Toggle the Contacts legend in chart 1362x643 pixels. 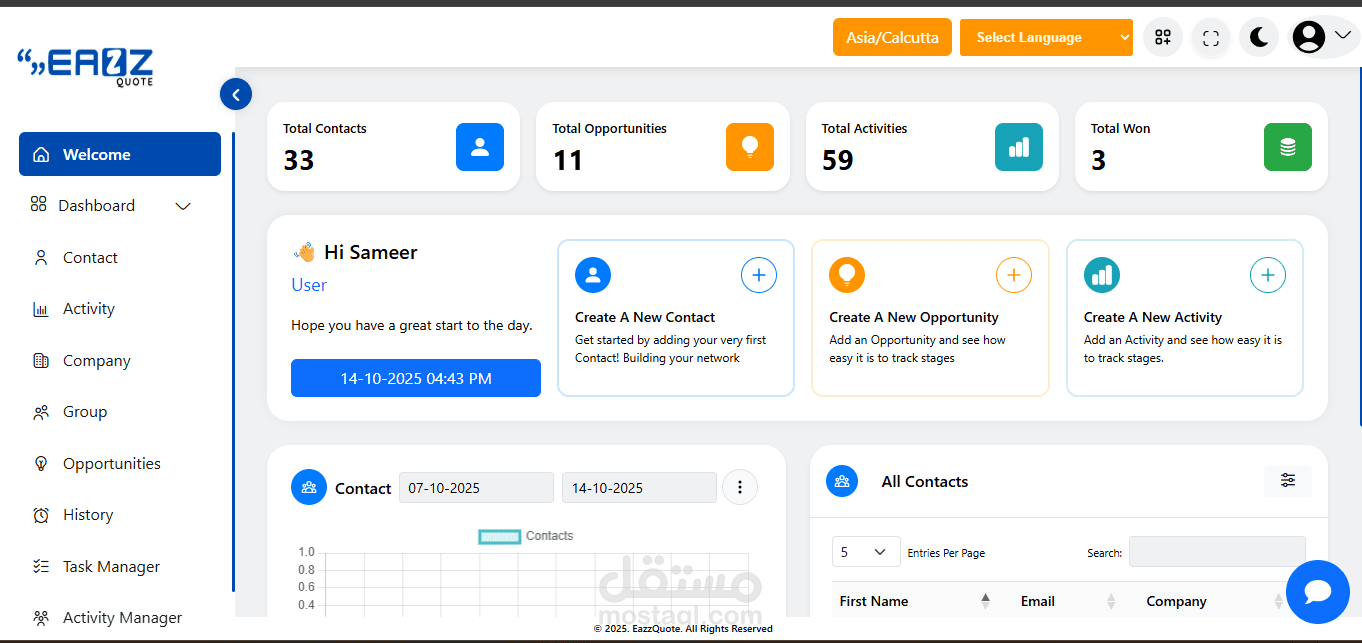[526, 536]
